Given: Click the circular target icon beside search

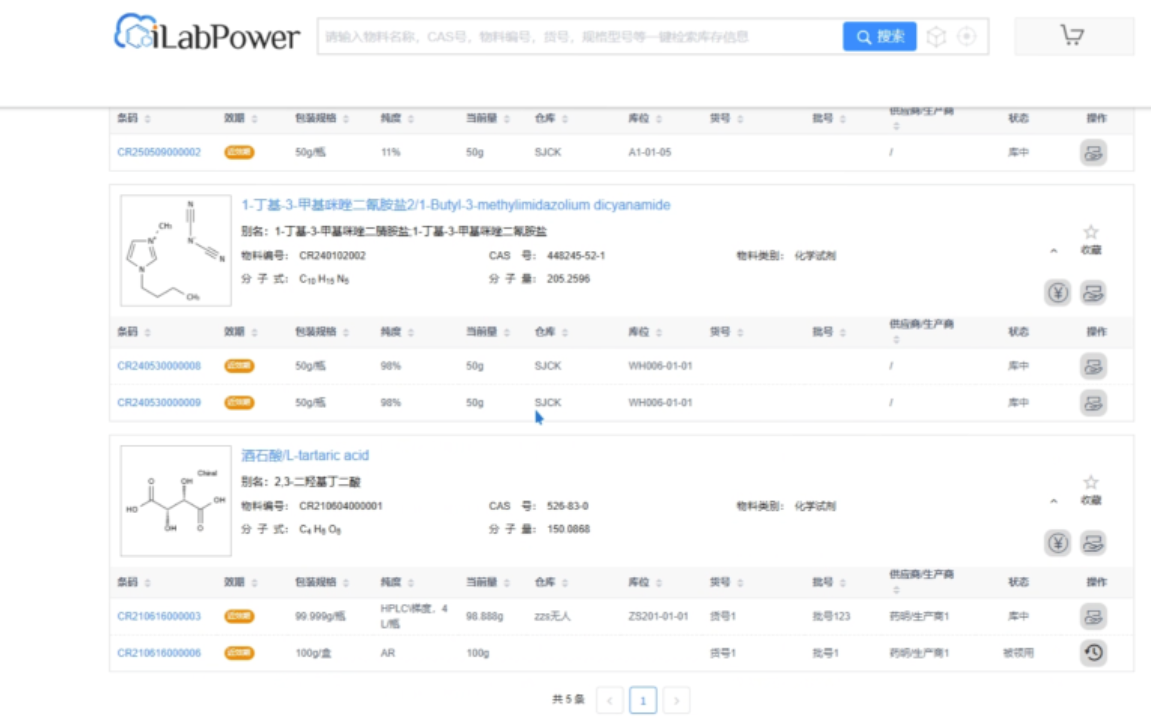Looking at the screenshot, I should click(967, 37).
